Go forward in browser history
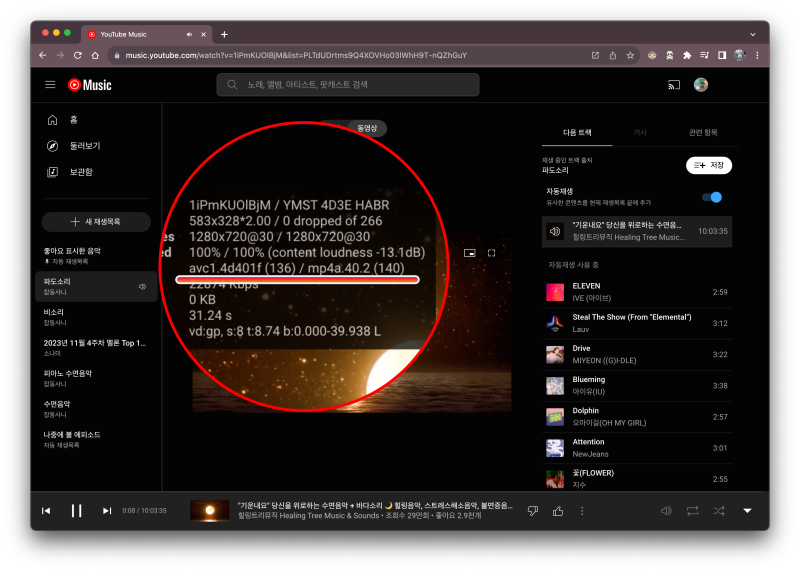 coord(60,55)
